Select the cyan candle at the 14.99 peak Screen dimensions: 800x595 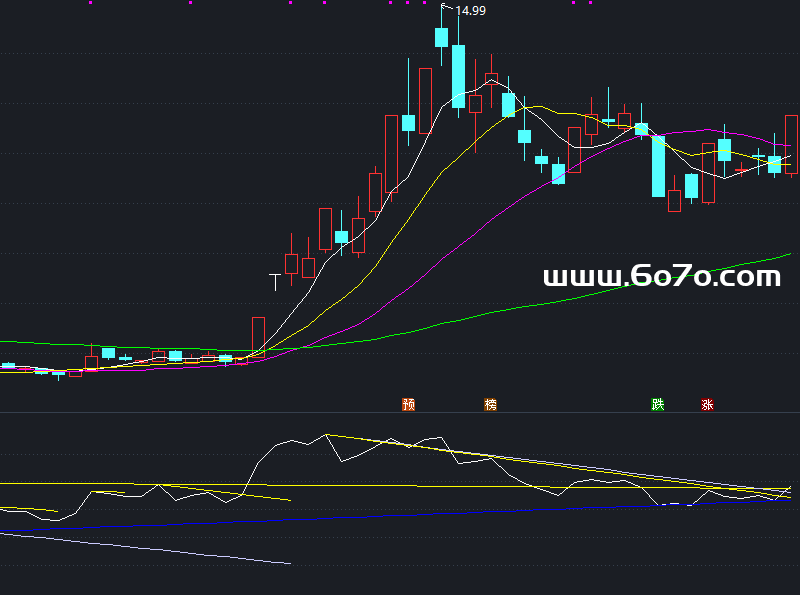(x=441, y=37)
